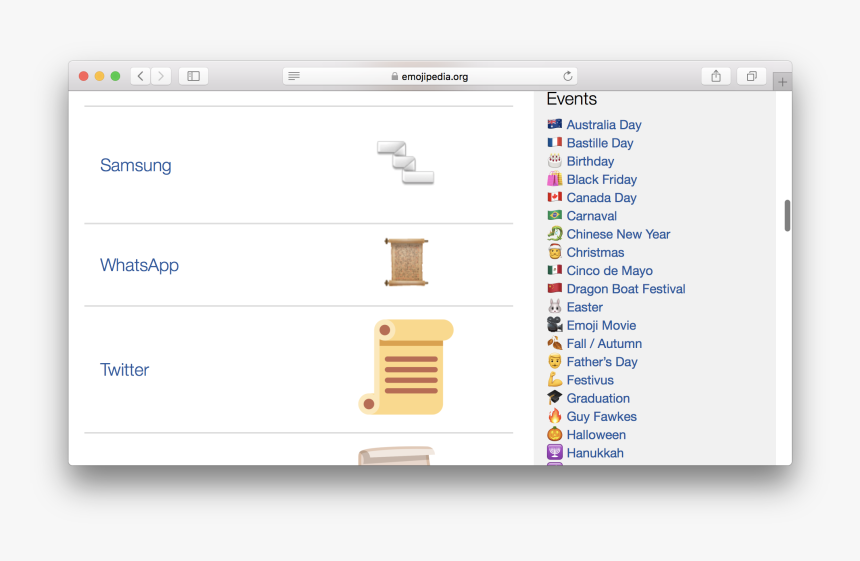Open the Chinese New Year link

618,234
